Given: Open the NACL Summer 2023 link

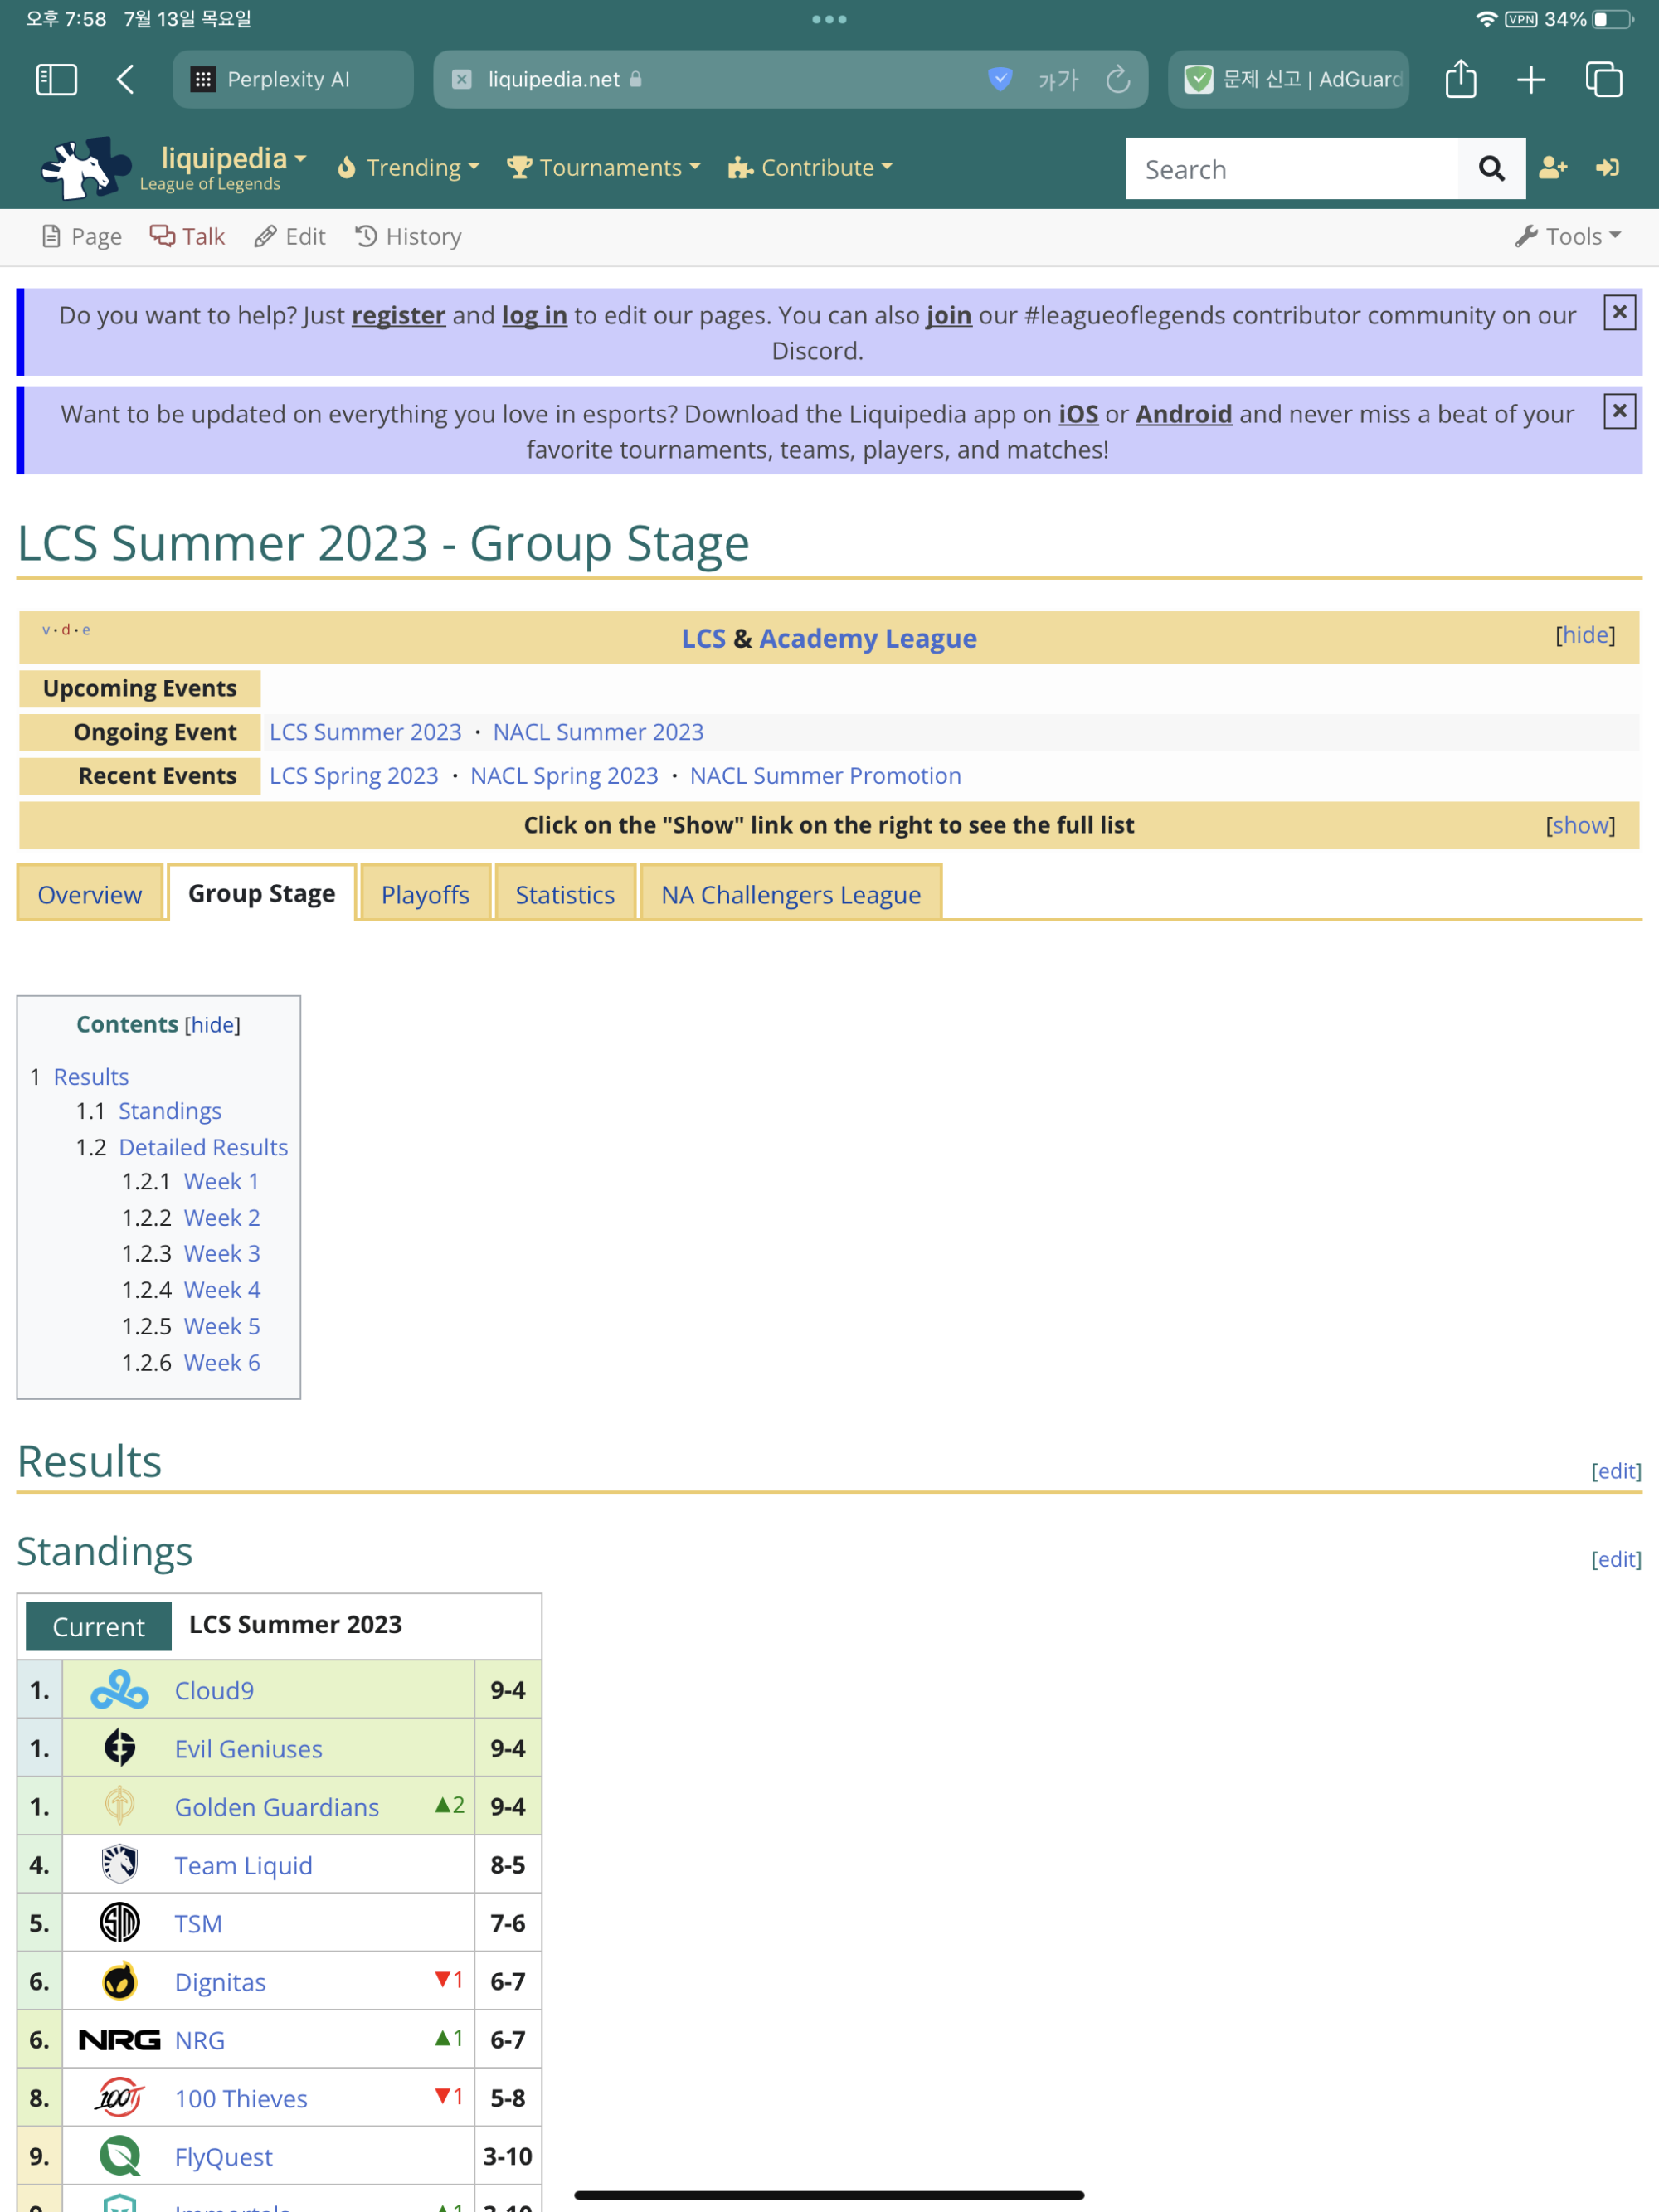Looking at the screenshot, I should point(597,731).
